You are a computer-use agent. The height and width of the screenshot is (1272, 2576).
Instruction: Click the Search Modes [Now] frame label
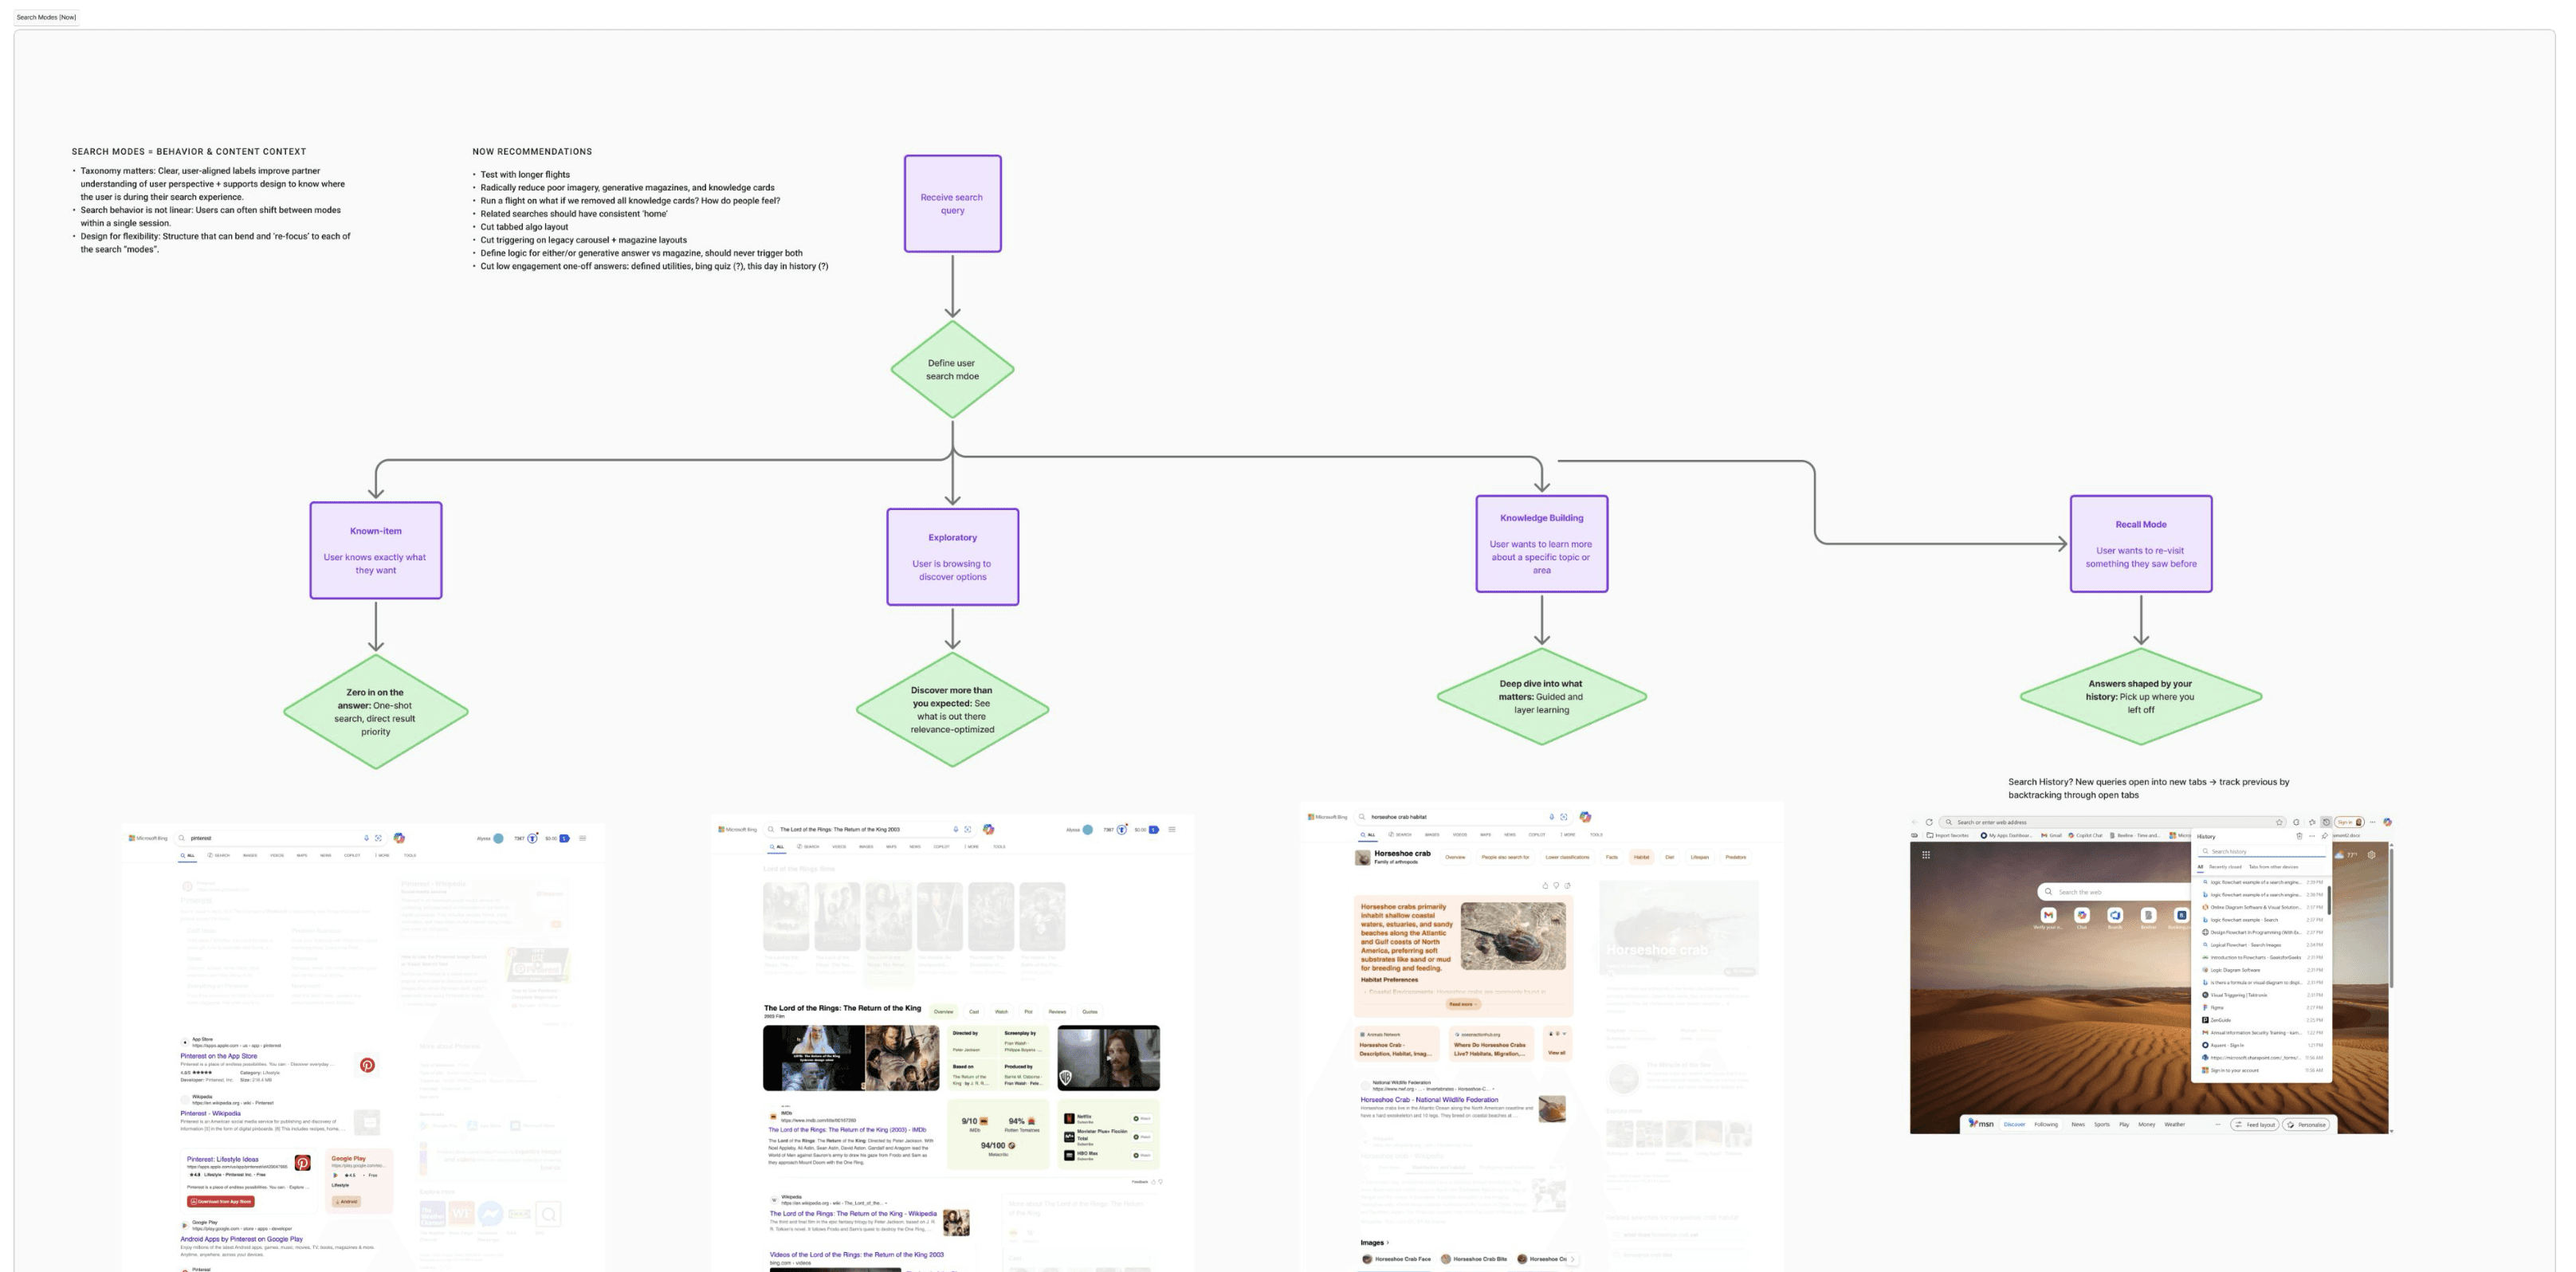[46, 17]
